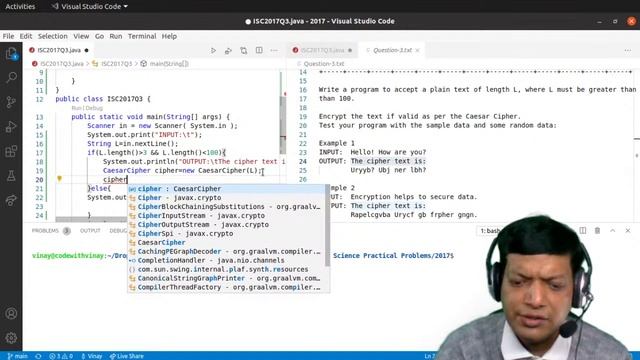This screenshot has height=360, width=640.
Task: Select suggestion CipherInputStream
Action: [226, 216]
